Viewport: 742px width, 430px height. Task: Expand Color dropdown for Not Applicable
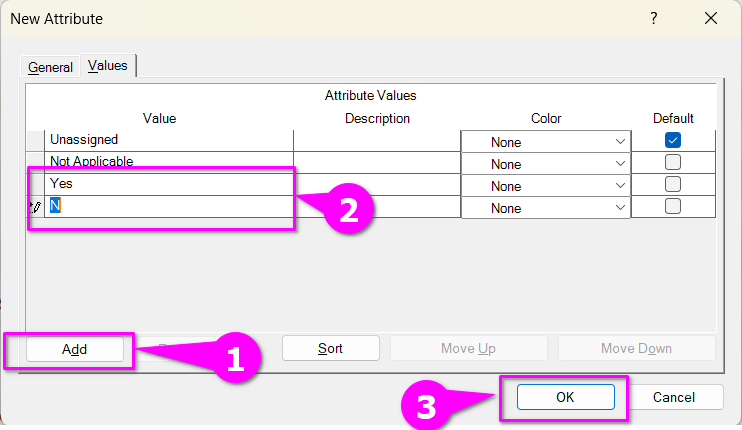(x=620, y=164)
